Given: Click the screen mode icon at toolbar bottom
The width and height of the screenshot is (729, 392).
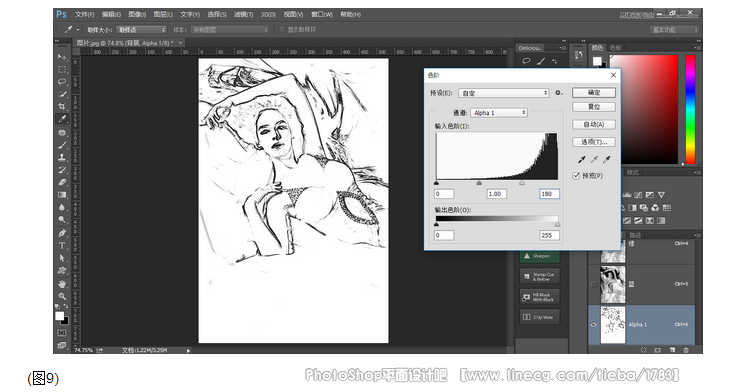Looking at the screenshot, I should [x=62, y=345].
